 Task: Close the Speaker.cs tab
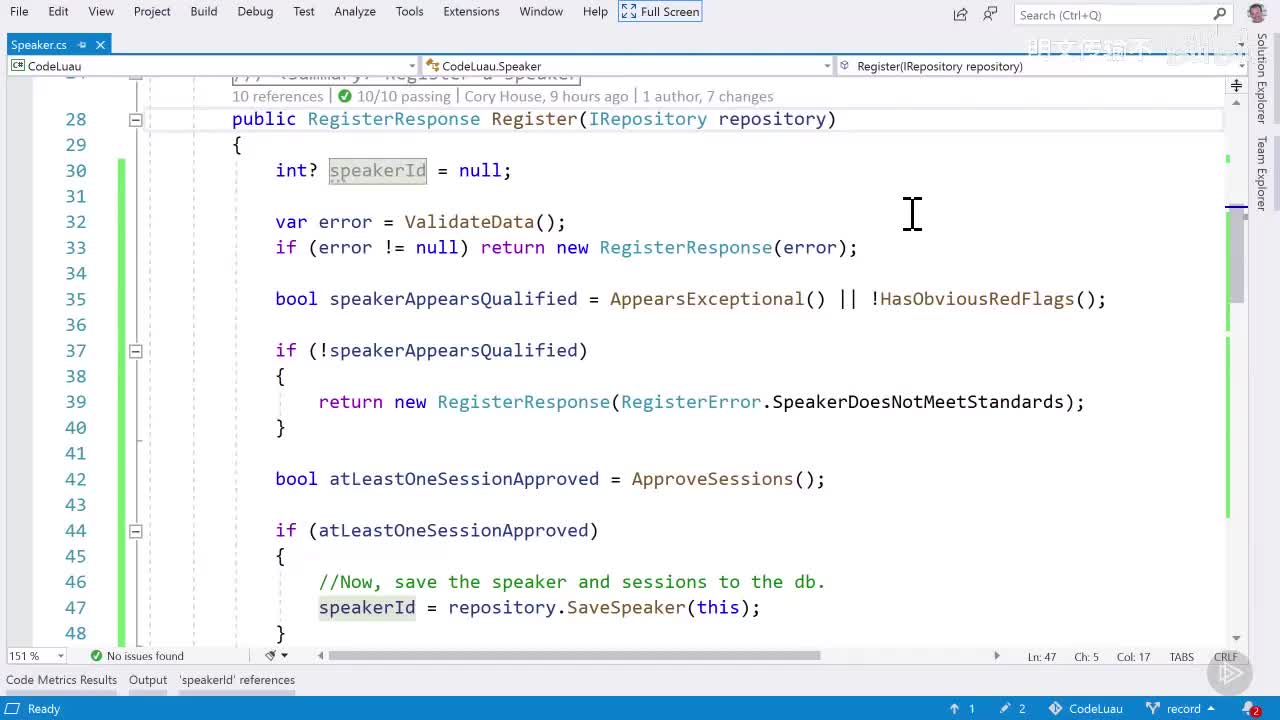pos(101,45)
